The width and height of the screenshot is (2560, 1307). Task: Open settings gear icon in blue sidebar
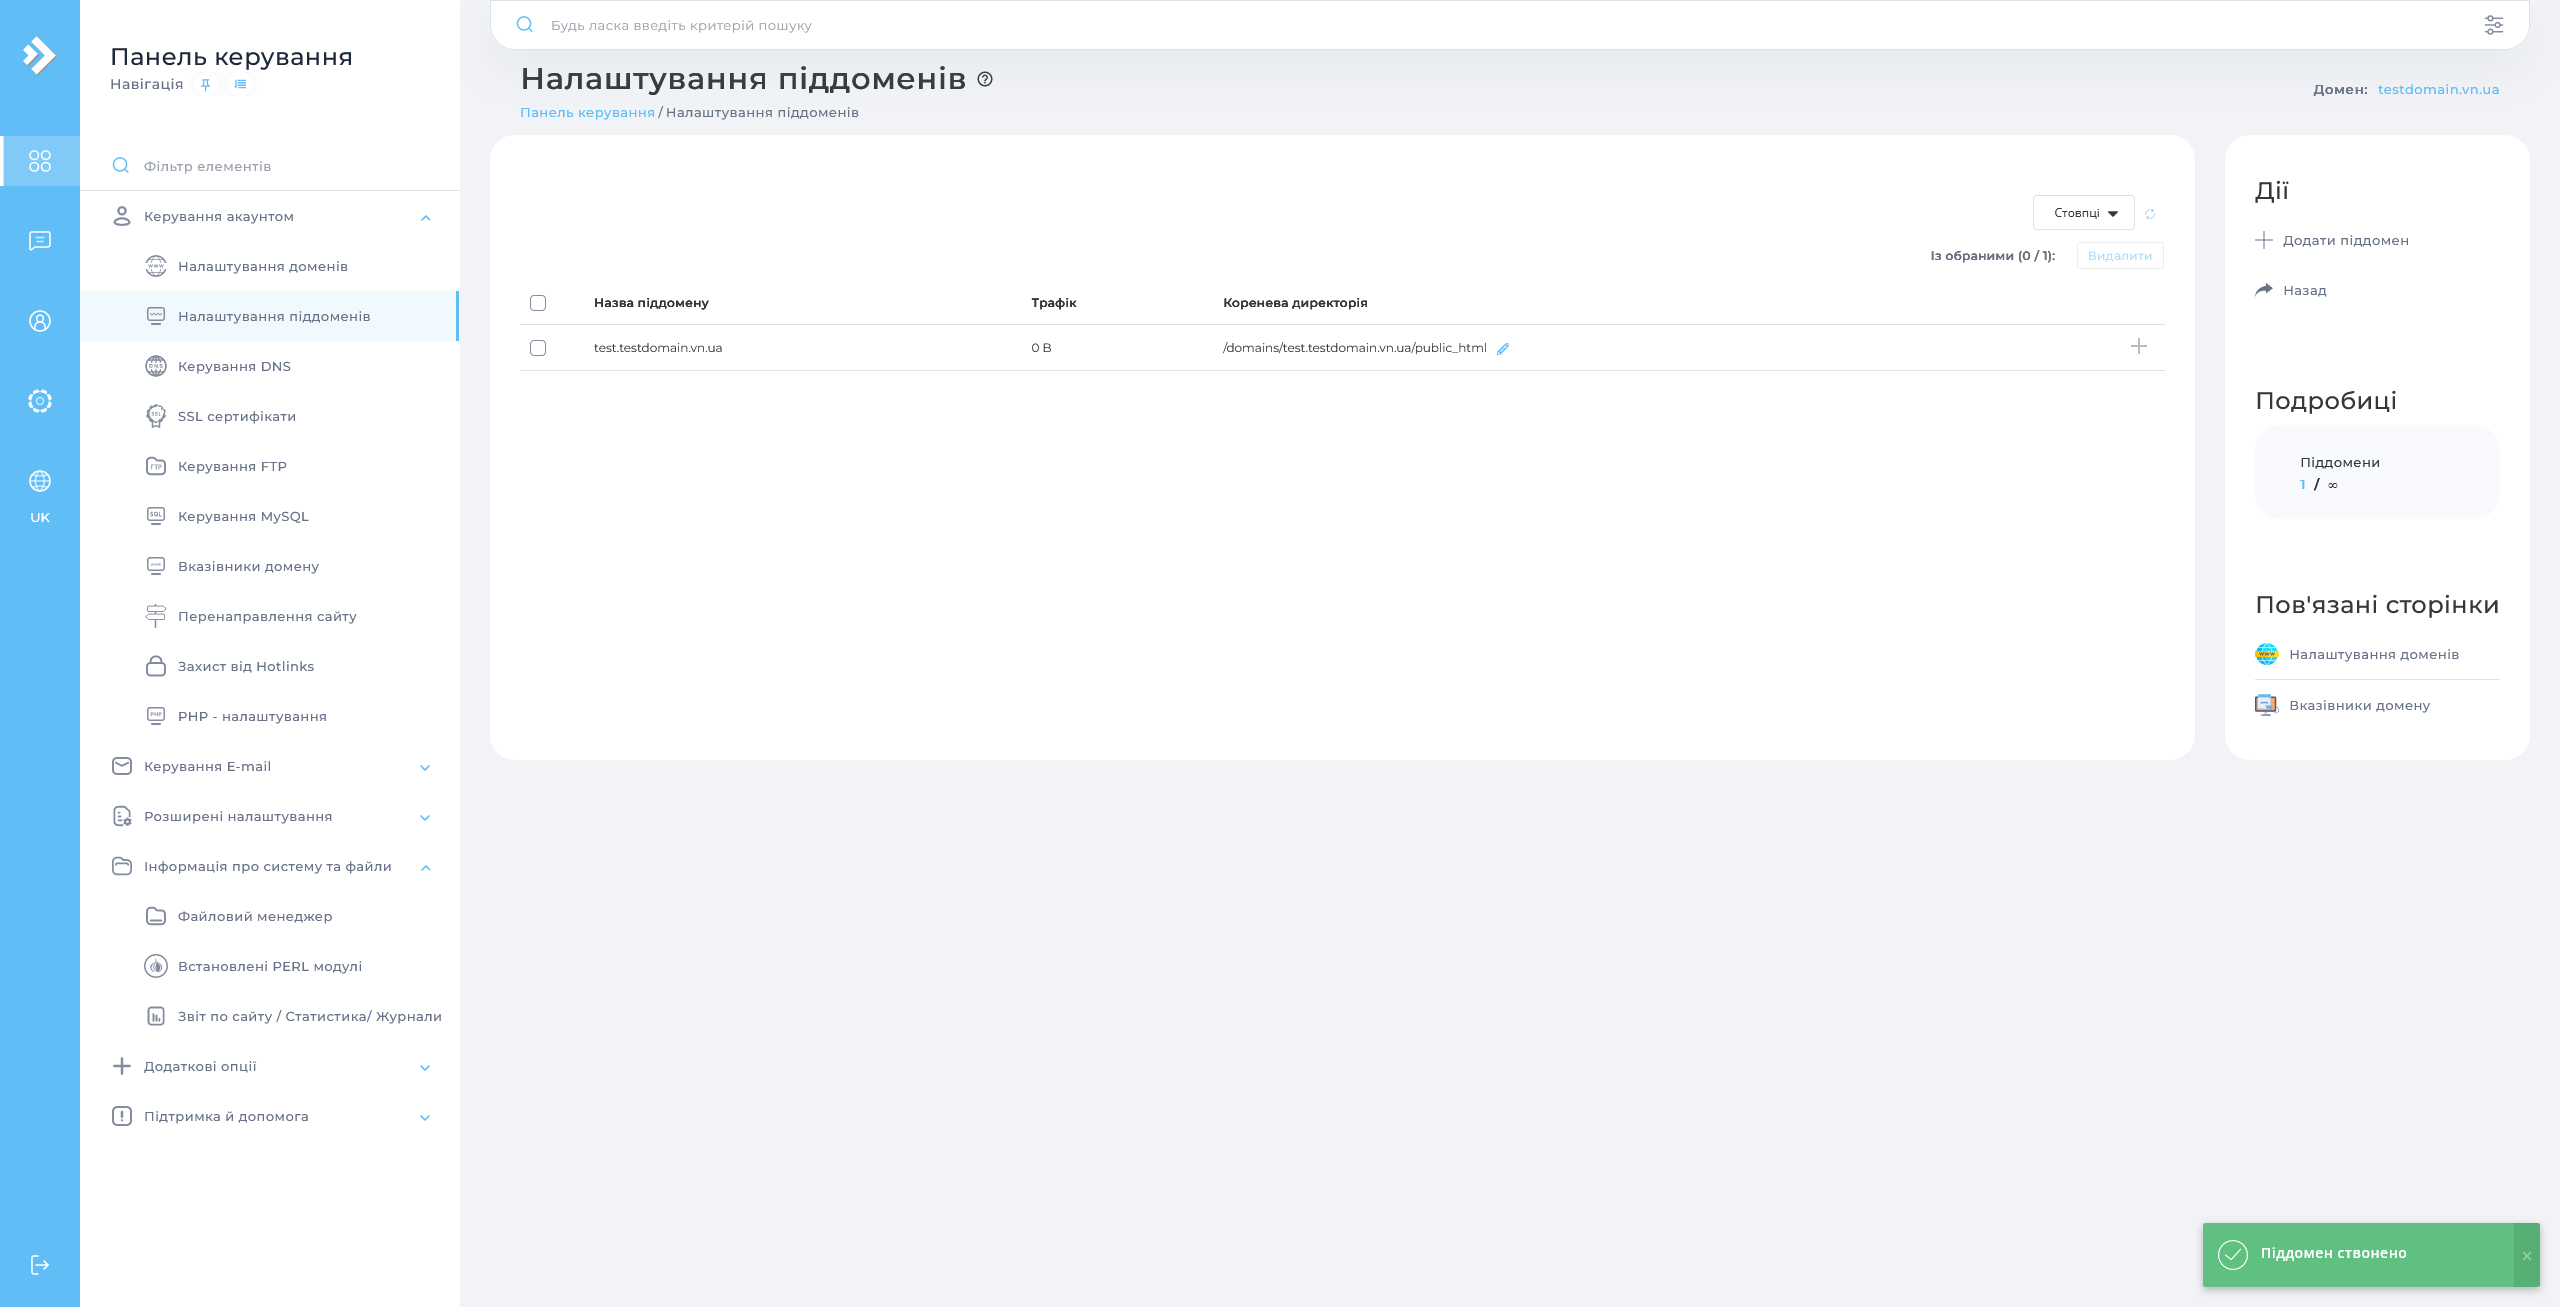(x=40, y=400)
